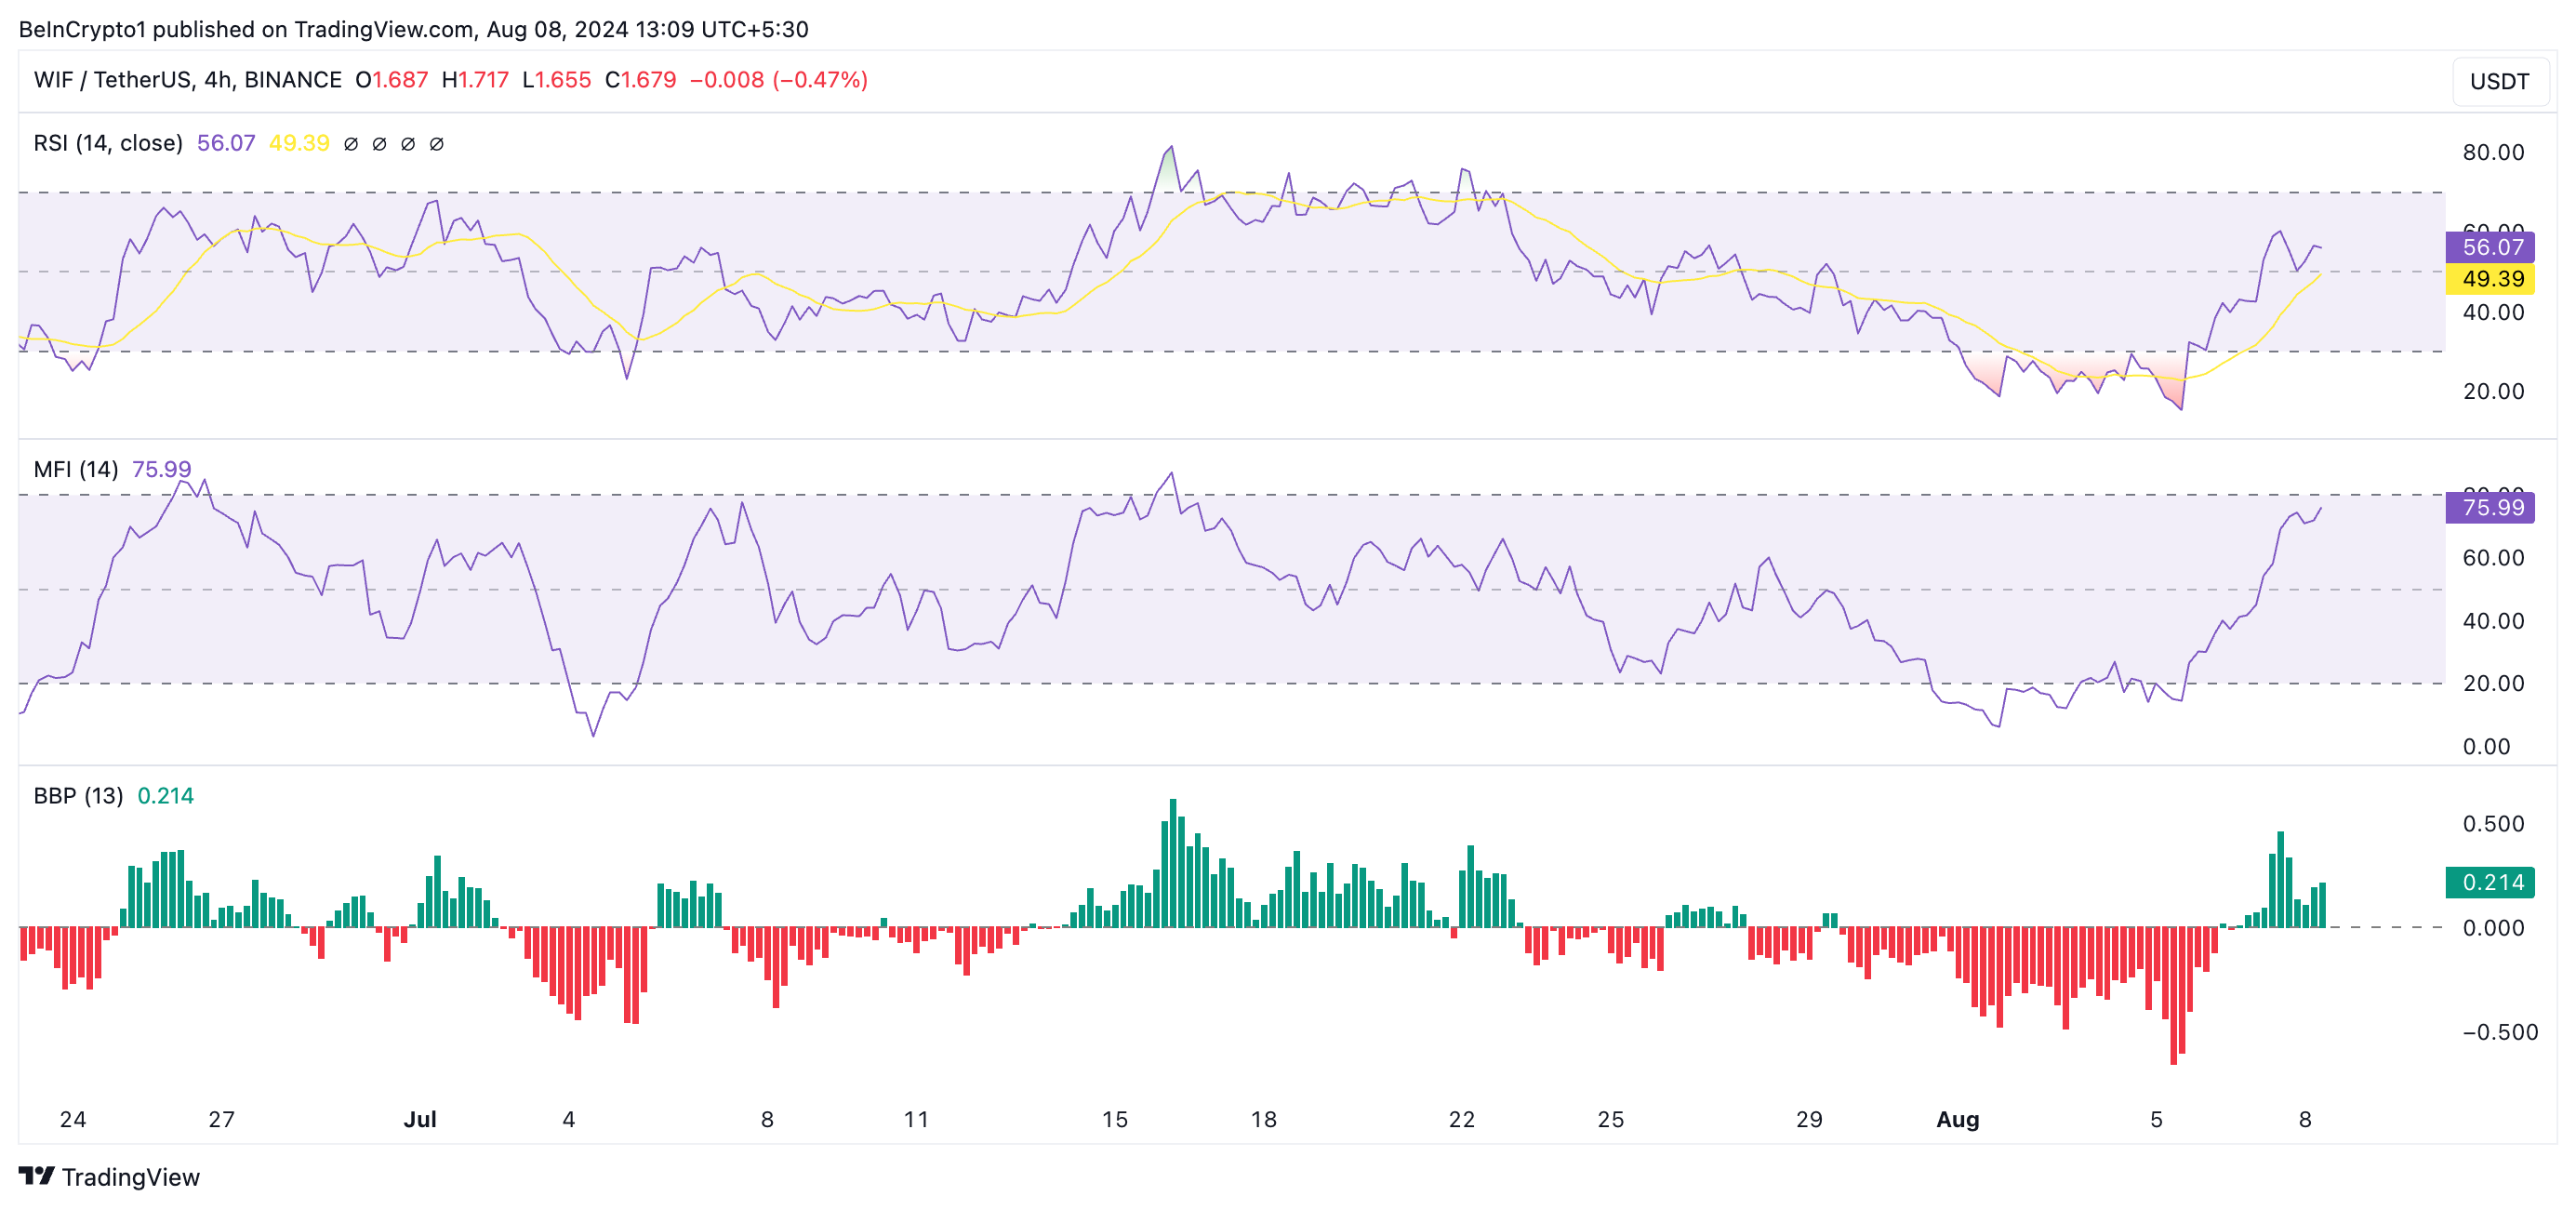
Task: Click the last empty-value symbol in RSI legend
Action: [437, 144]
